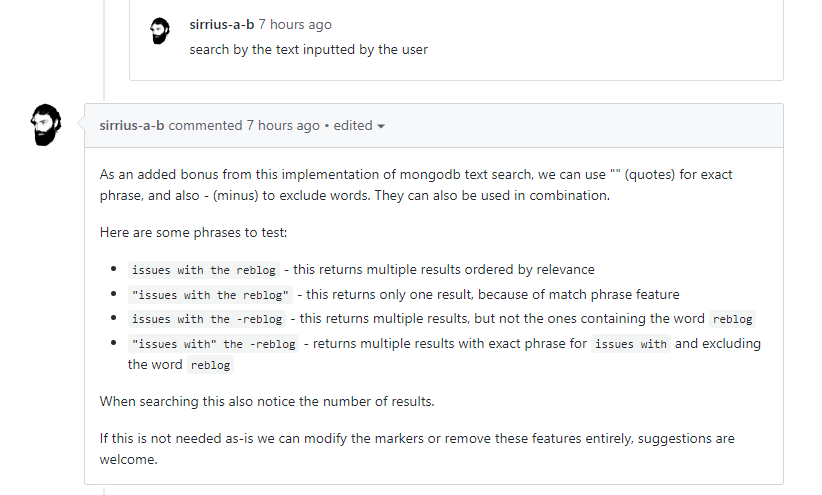Click the comment header's '7 hours ago' timestamp
This screenshot has width=822, height=495.
point(283,125)
